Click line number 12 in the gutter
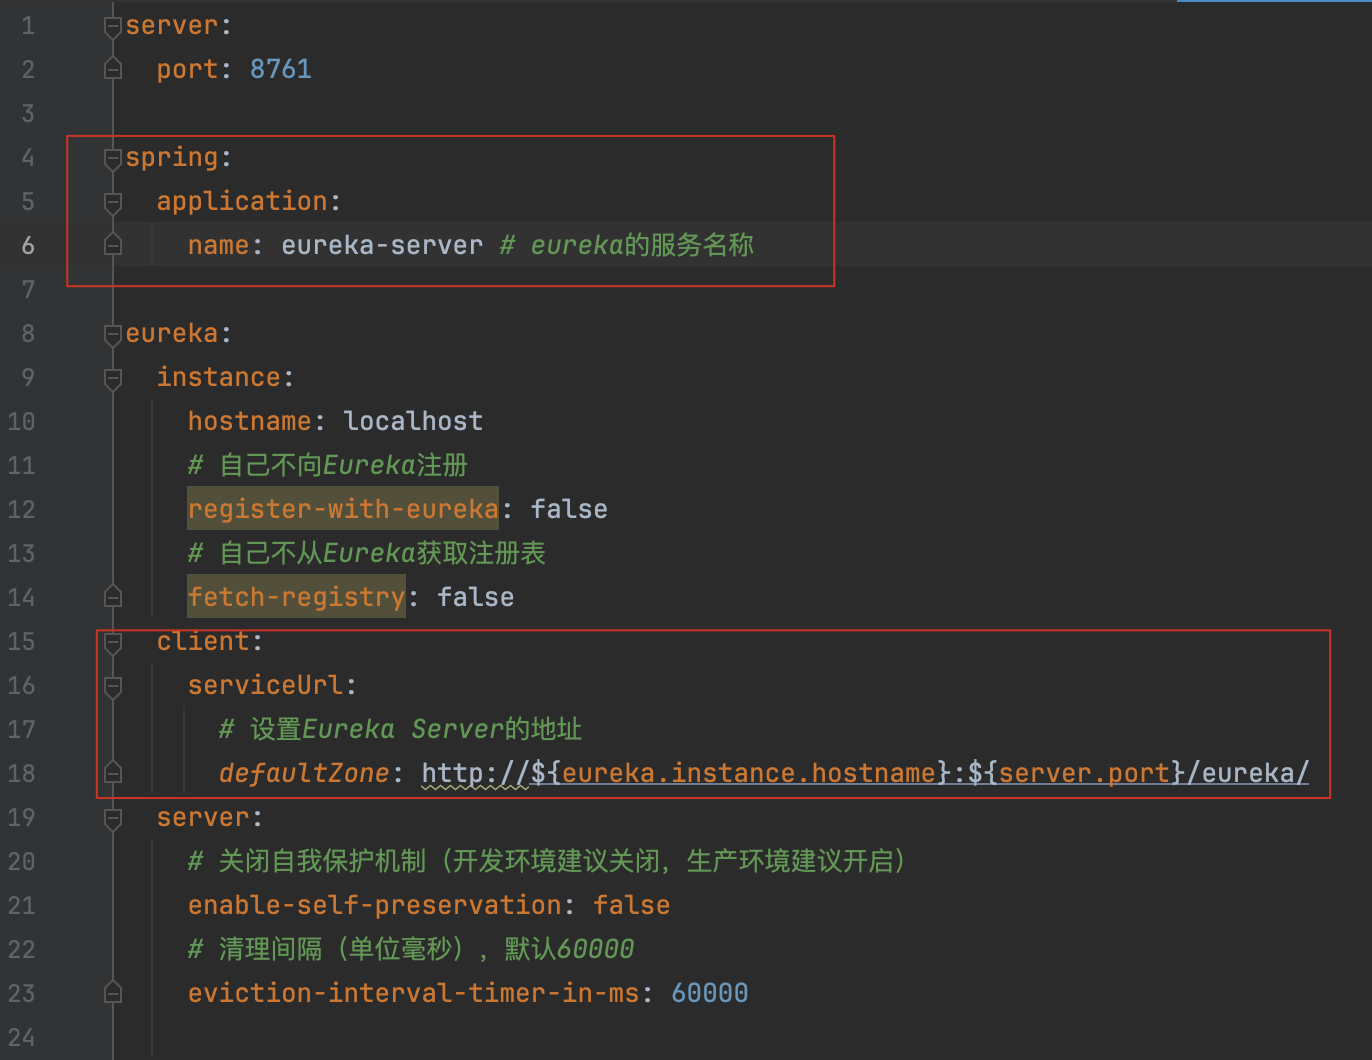This screenshot has height=1060, width=1372. (x=21, y=509)
